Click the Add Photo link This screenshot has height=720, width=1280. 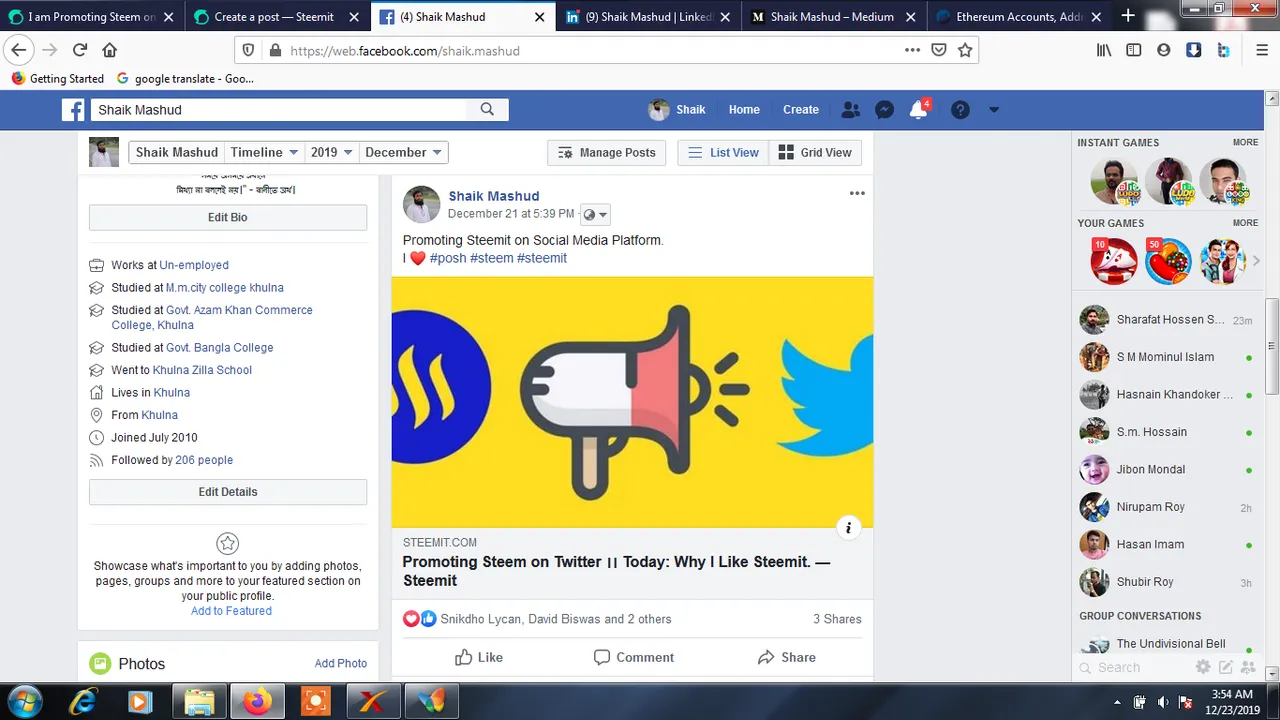pyautogui.click(x=340, y=663)
